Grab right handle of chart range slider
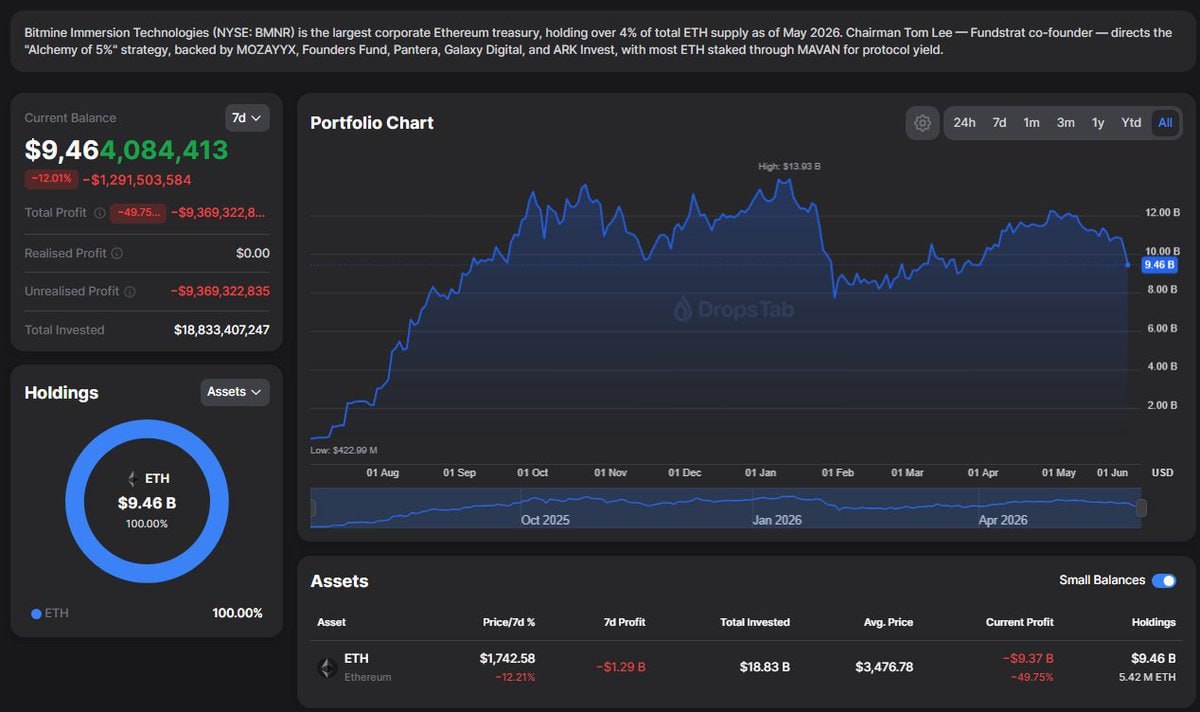The height and width of the screenshot is (712, 1200). click(1141, 509)
